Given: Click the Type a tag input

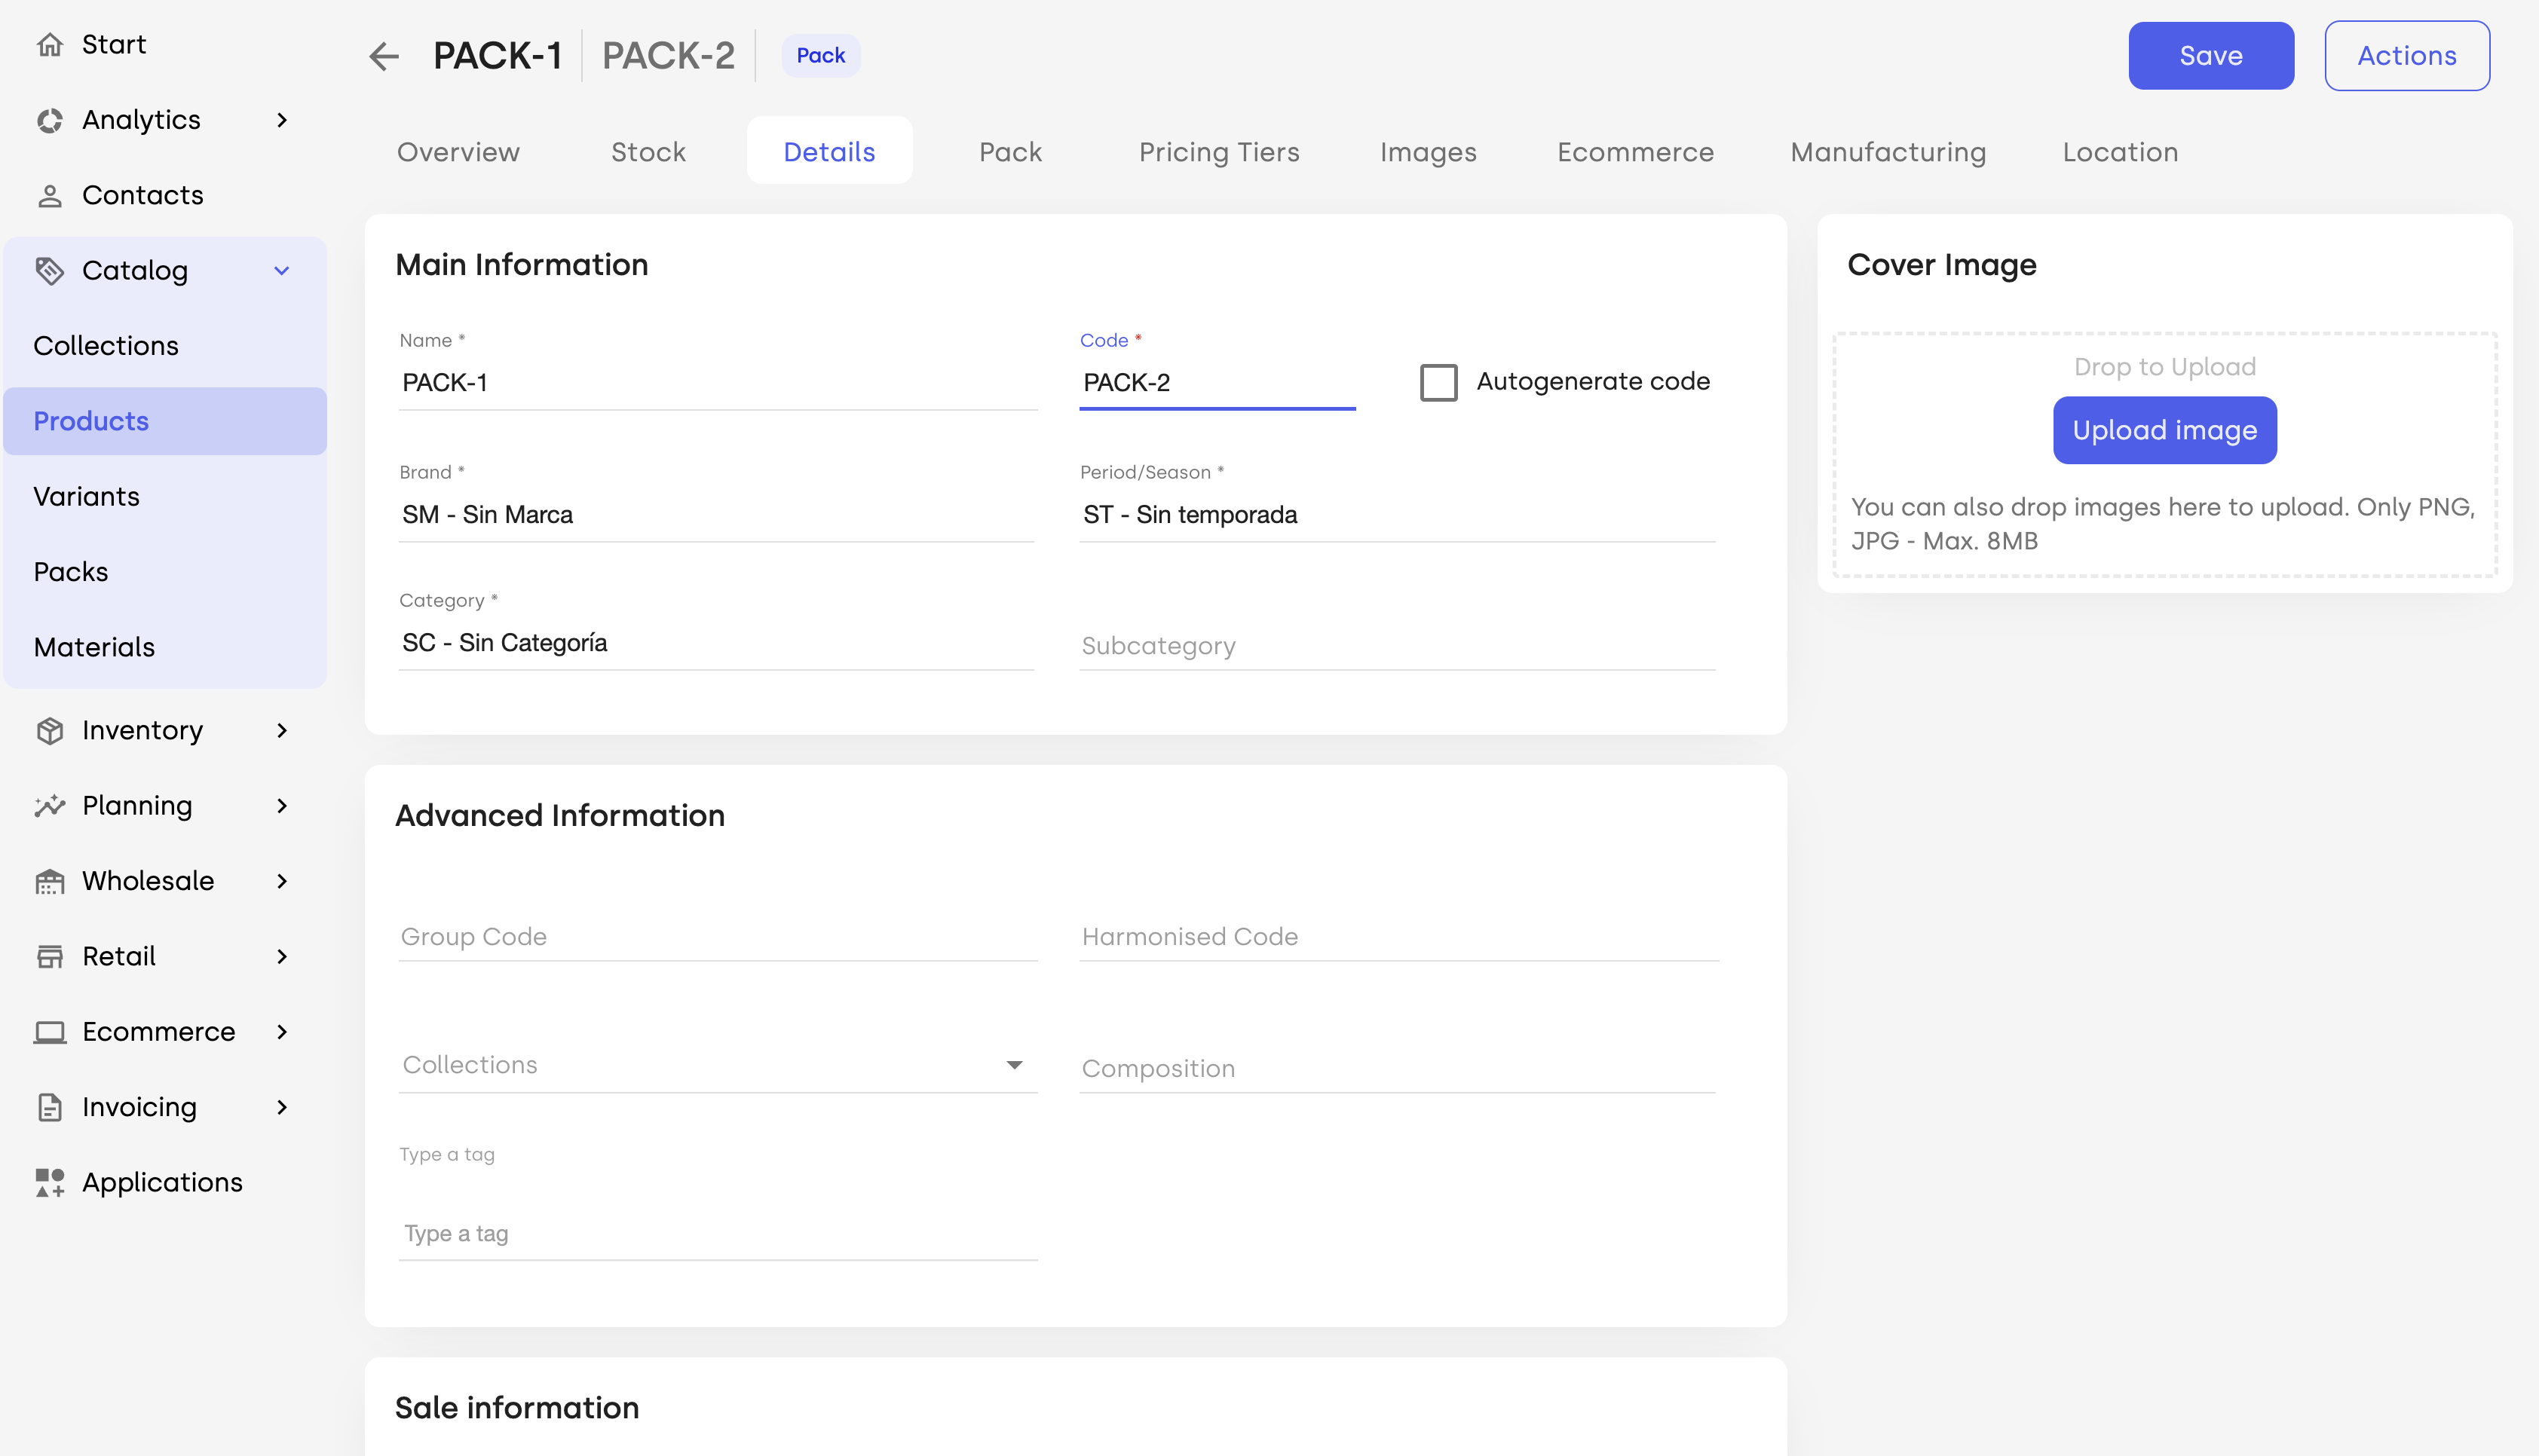Looking at the screenshot, I should click(718, 1234).
